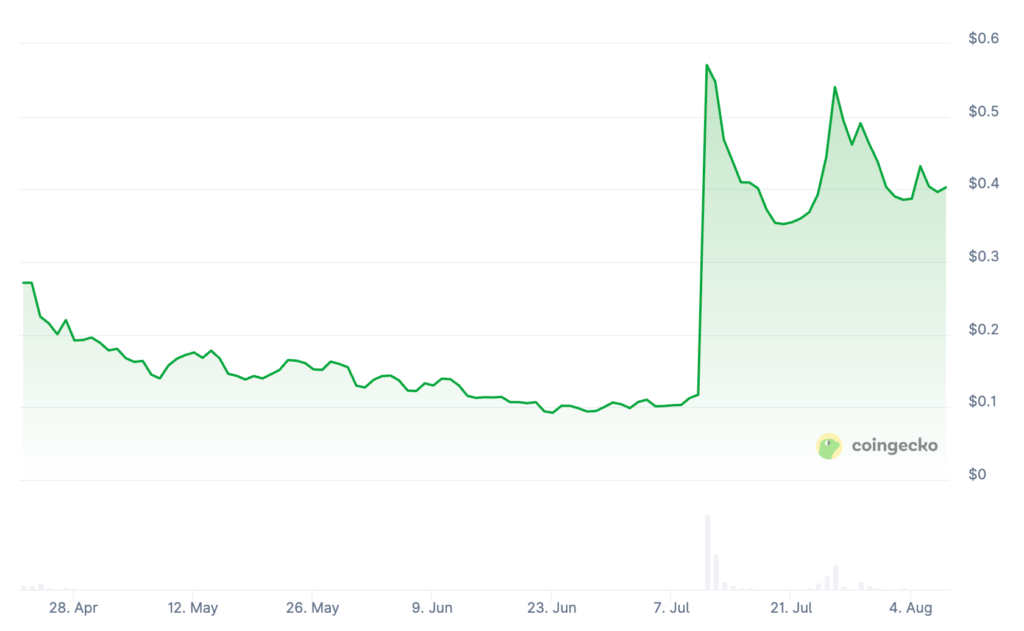This screenshot has width=1024, height=631.
Task: Select the 12. May date label
Action: coord(193,608)
